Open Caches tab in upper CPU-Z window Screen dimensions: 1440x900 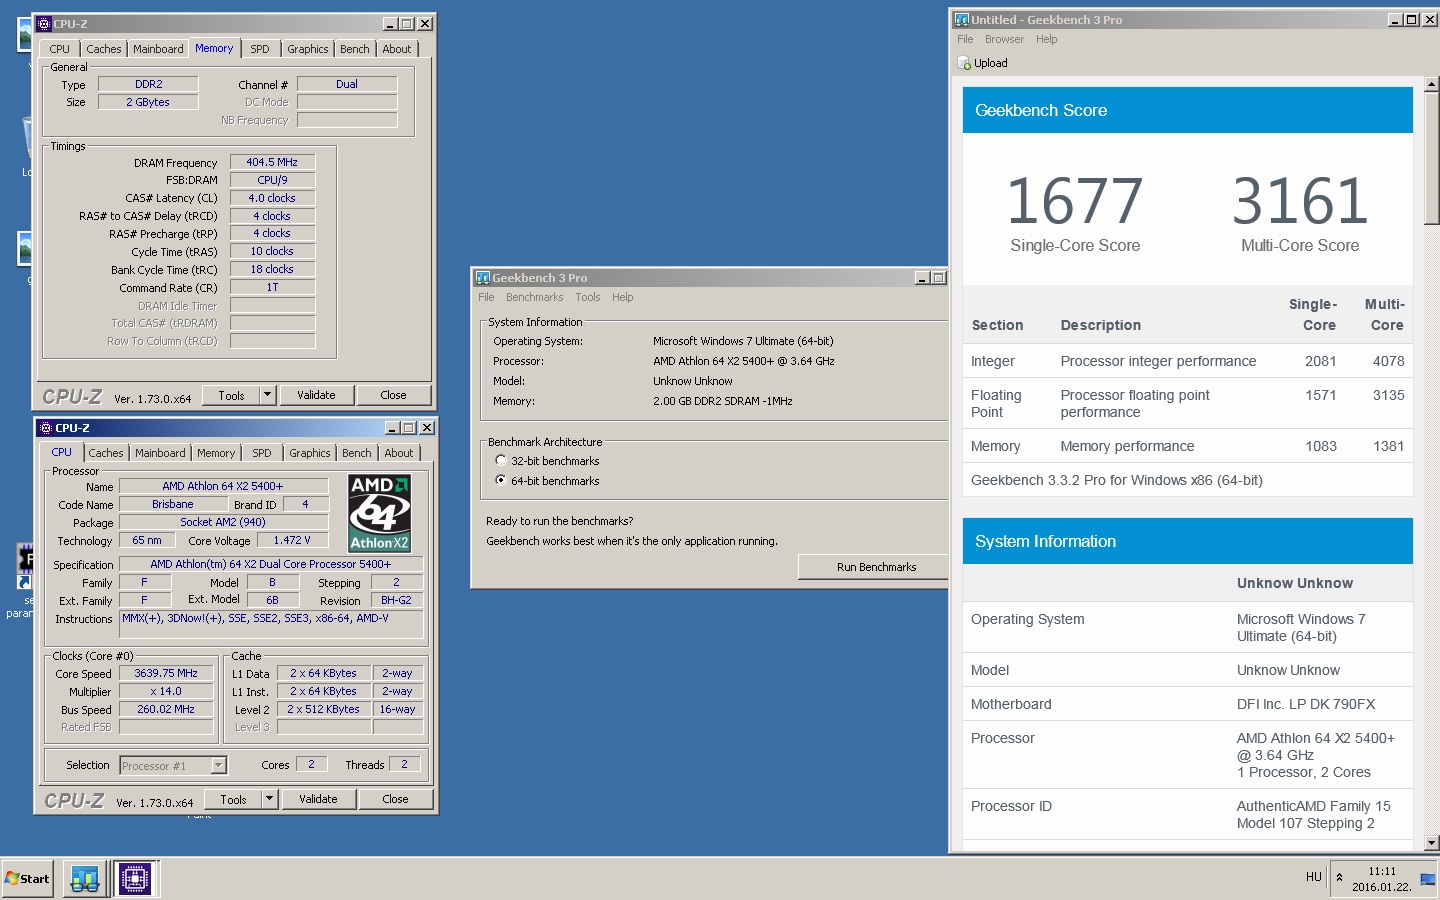(104, 49)
